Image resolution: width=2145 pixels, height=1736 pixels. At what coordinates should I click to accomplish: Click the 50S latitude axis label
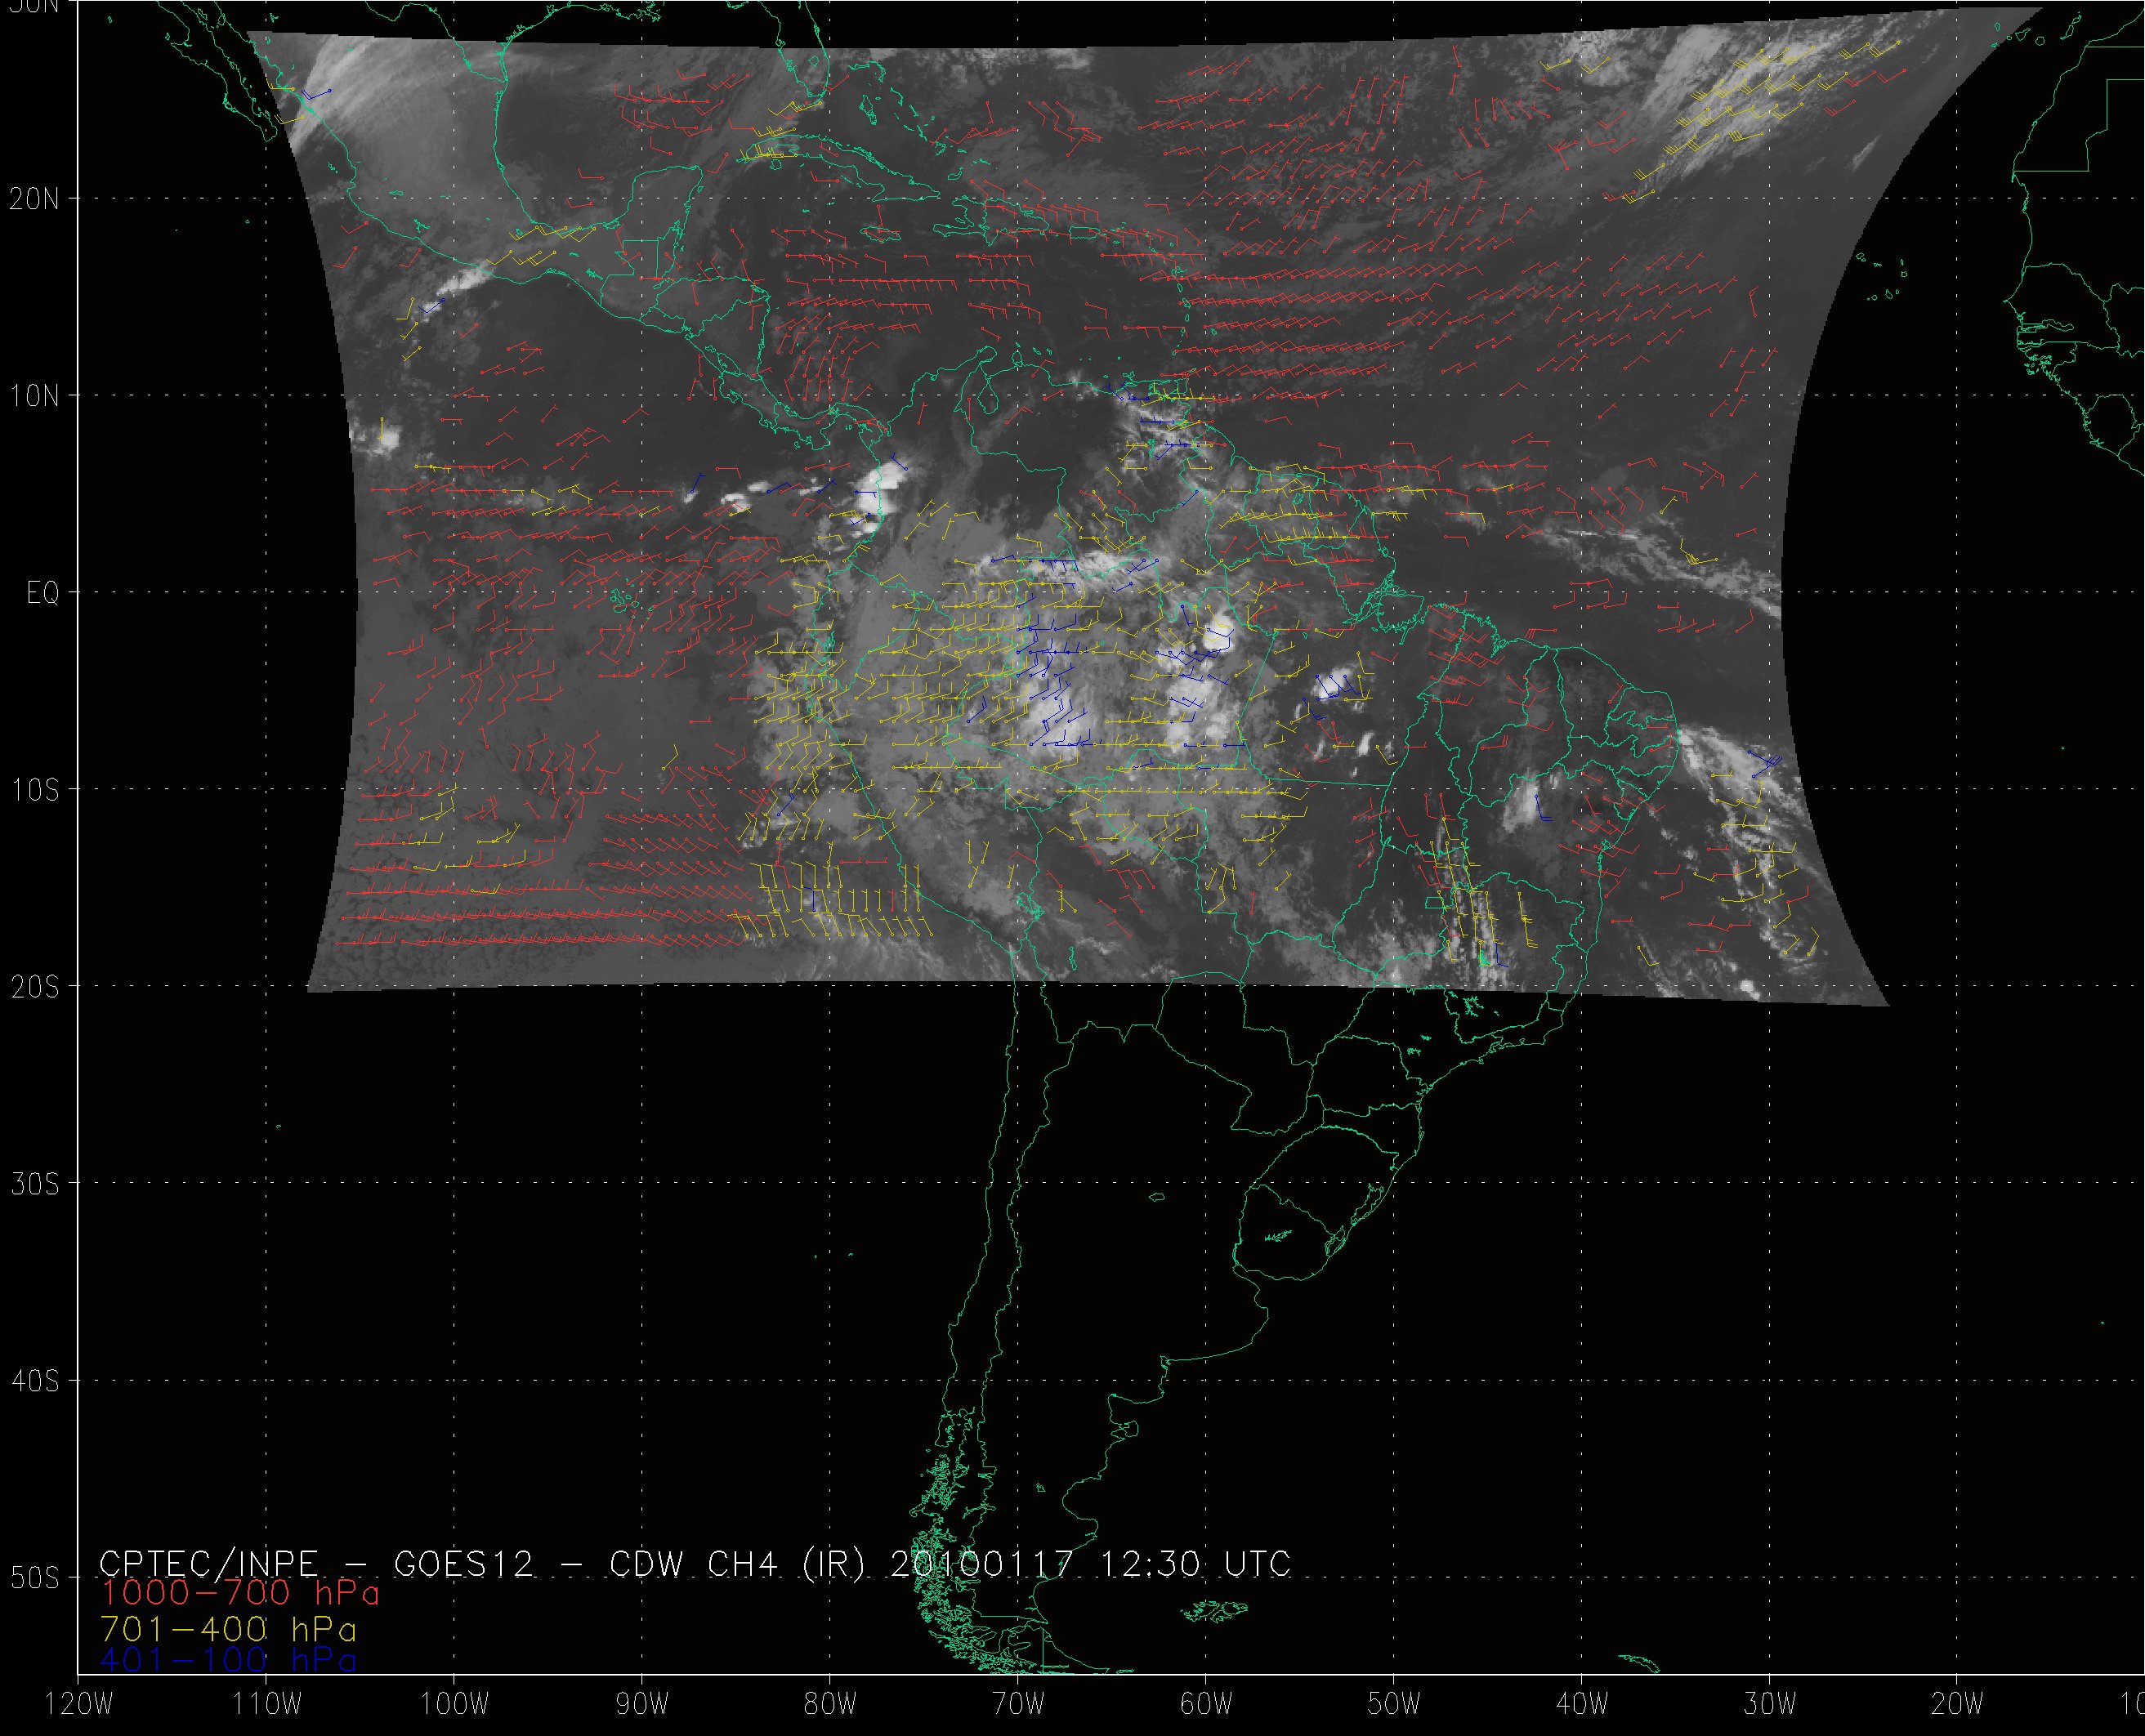[35, 1578]
